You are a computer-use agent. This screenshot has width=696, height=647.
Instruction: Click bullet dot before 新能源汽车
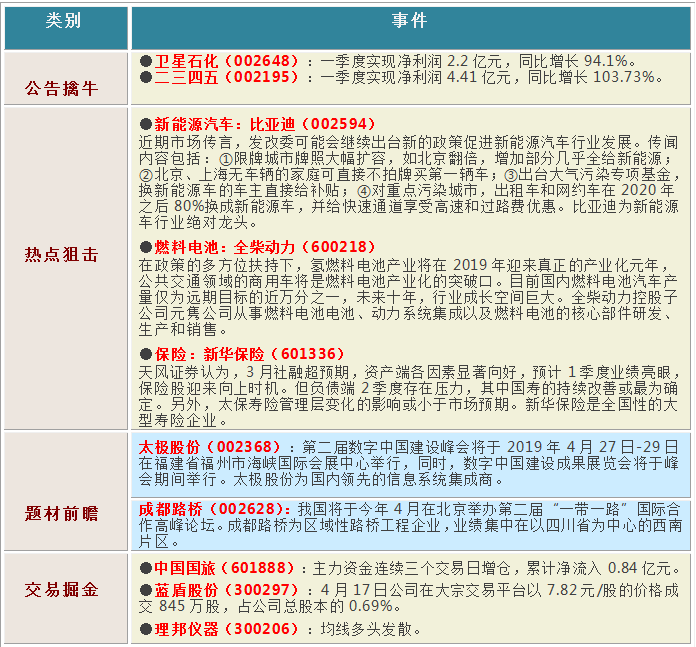146,124
